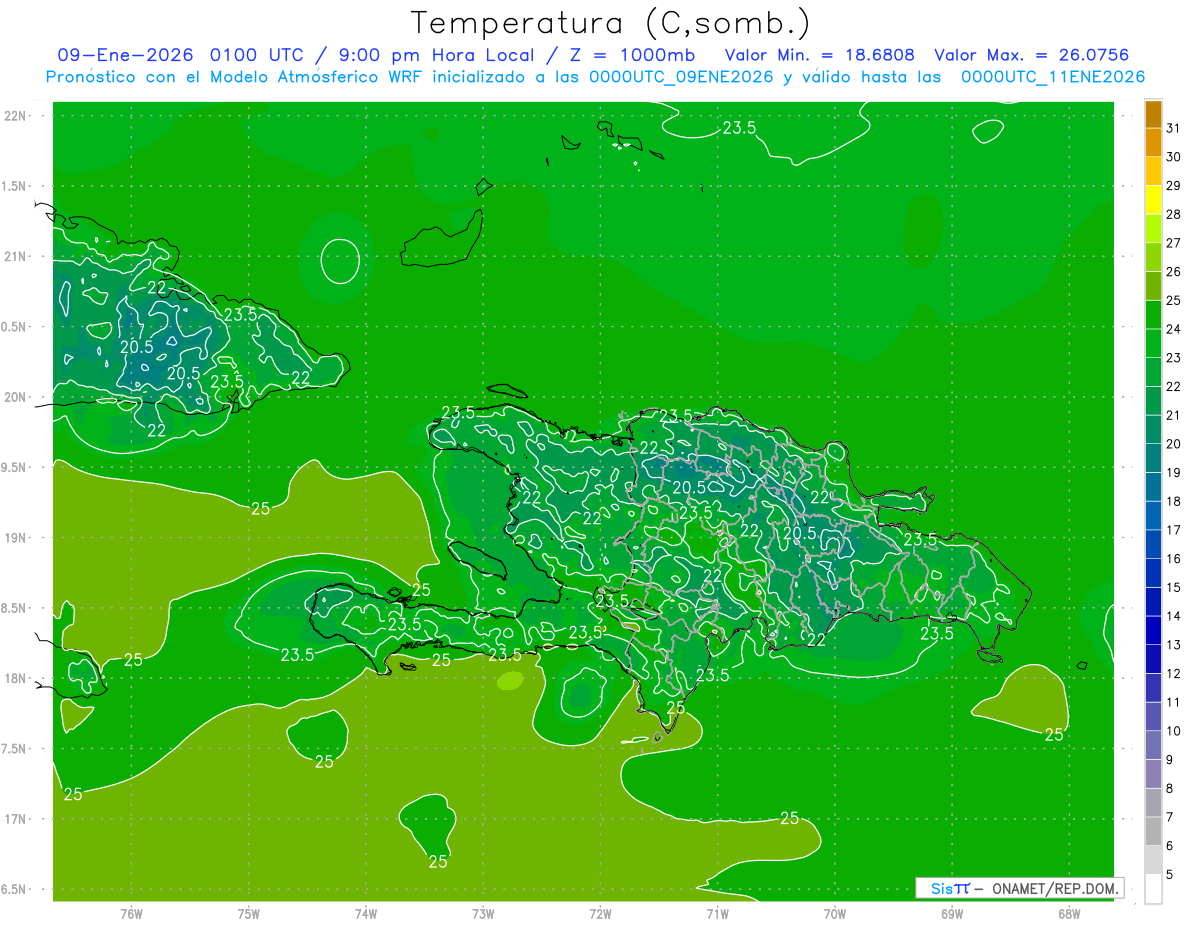Image resolution: width=1200 pixels, height=927 pixels.
Task: Click the "20N" latitude axis label
Action: (15, 397)
